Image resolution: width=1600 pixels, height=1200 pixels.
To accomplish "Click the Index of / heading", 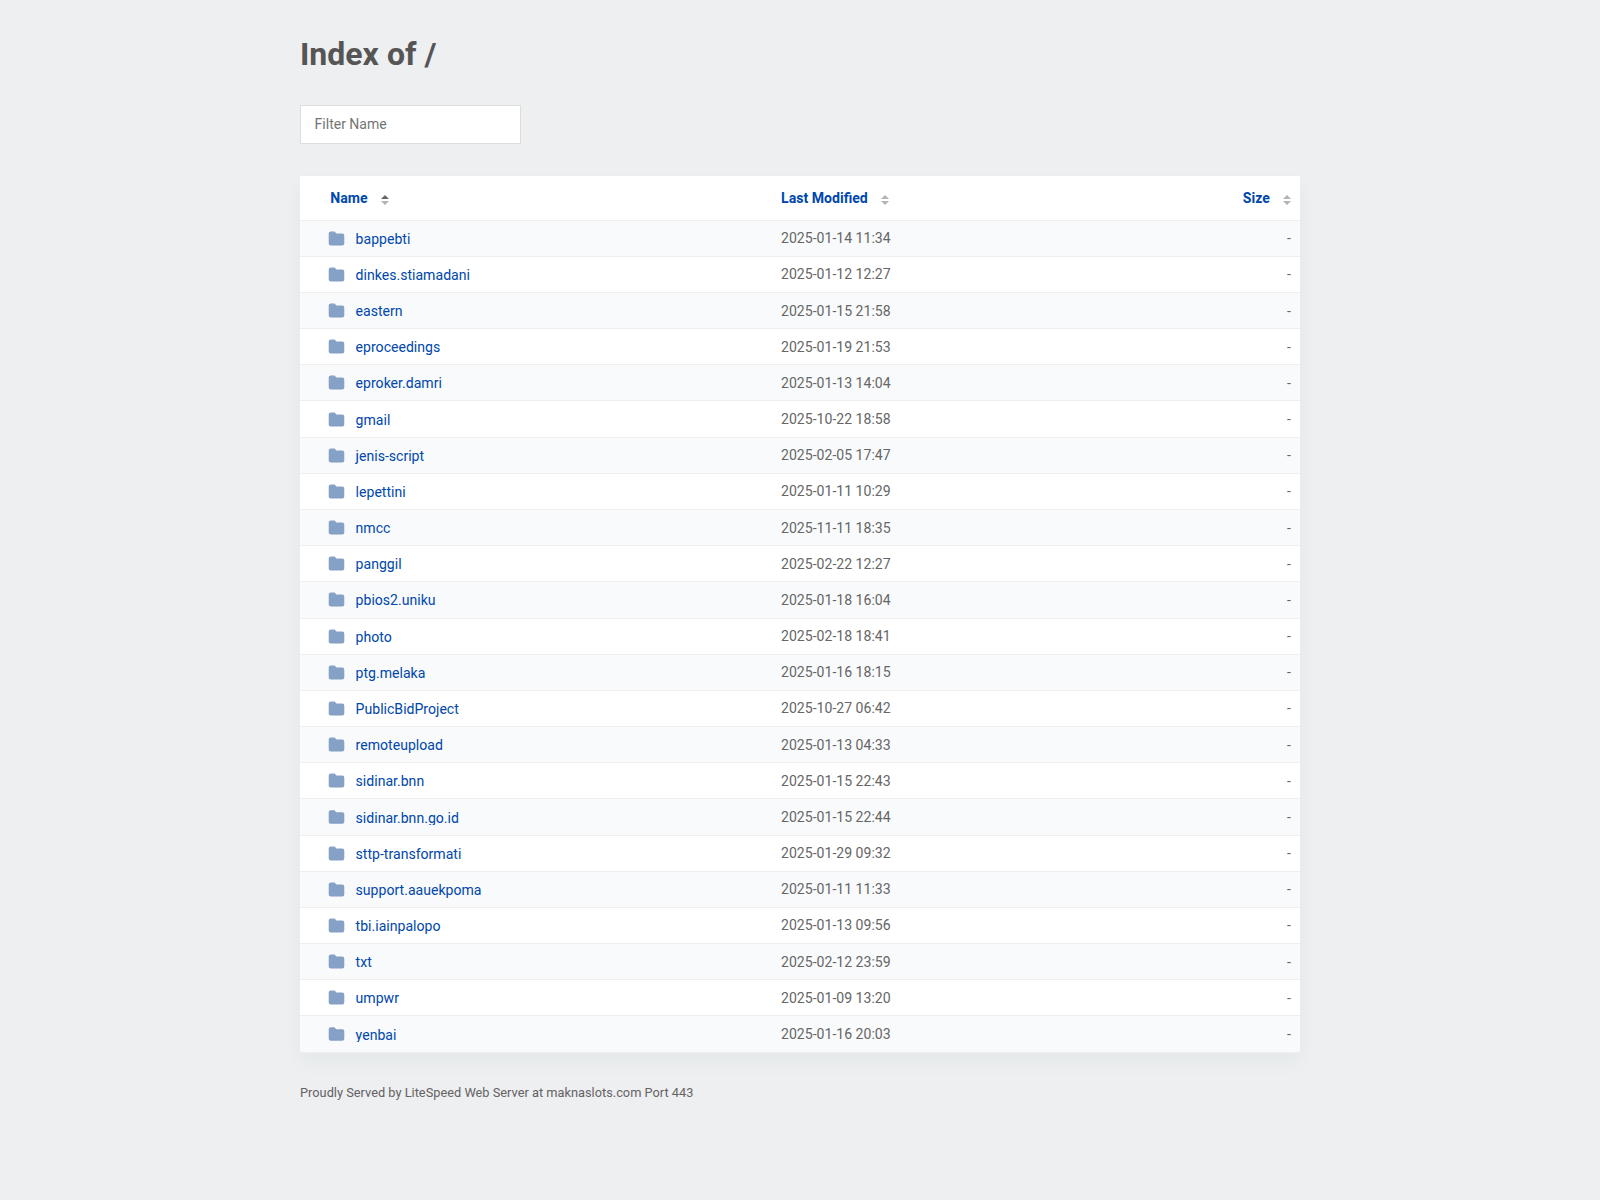I will [368, 54].
